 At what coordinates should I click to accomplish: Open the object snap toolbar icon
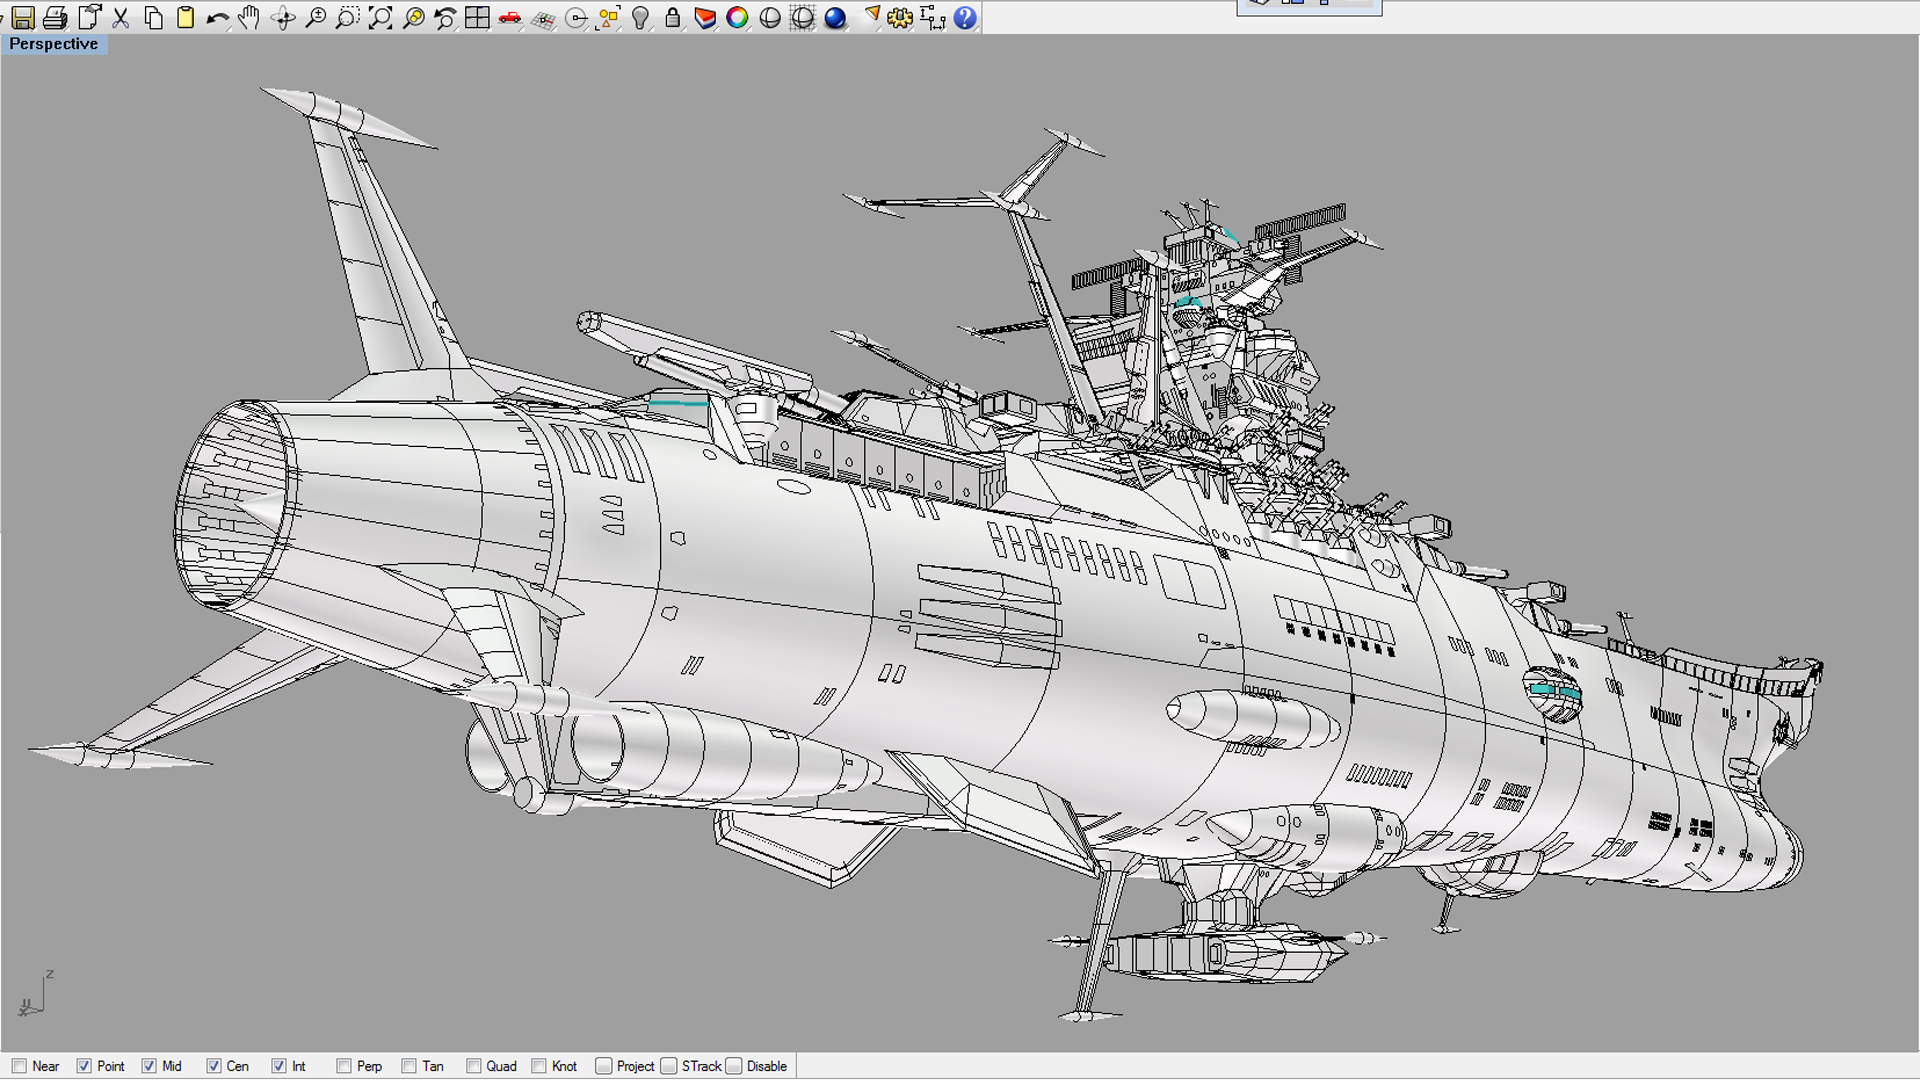[x=576, y=18]
